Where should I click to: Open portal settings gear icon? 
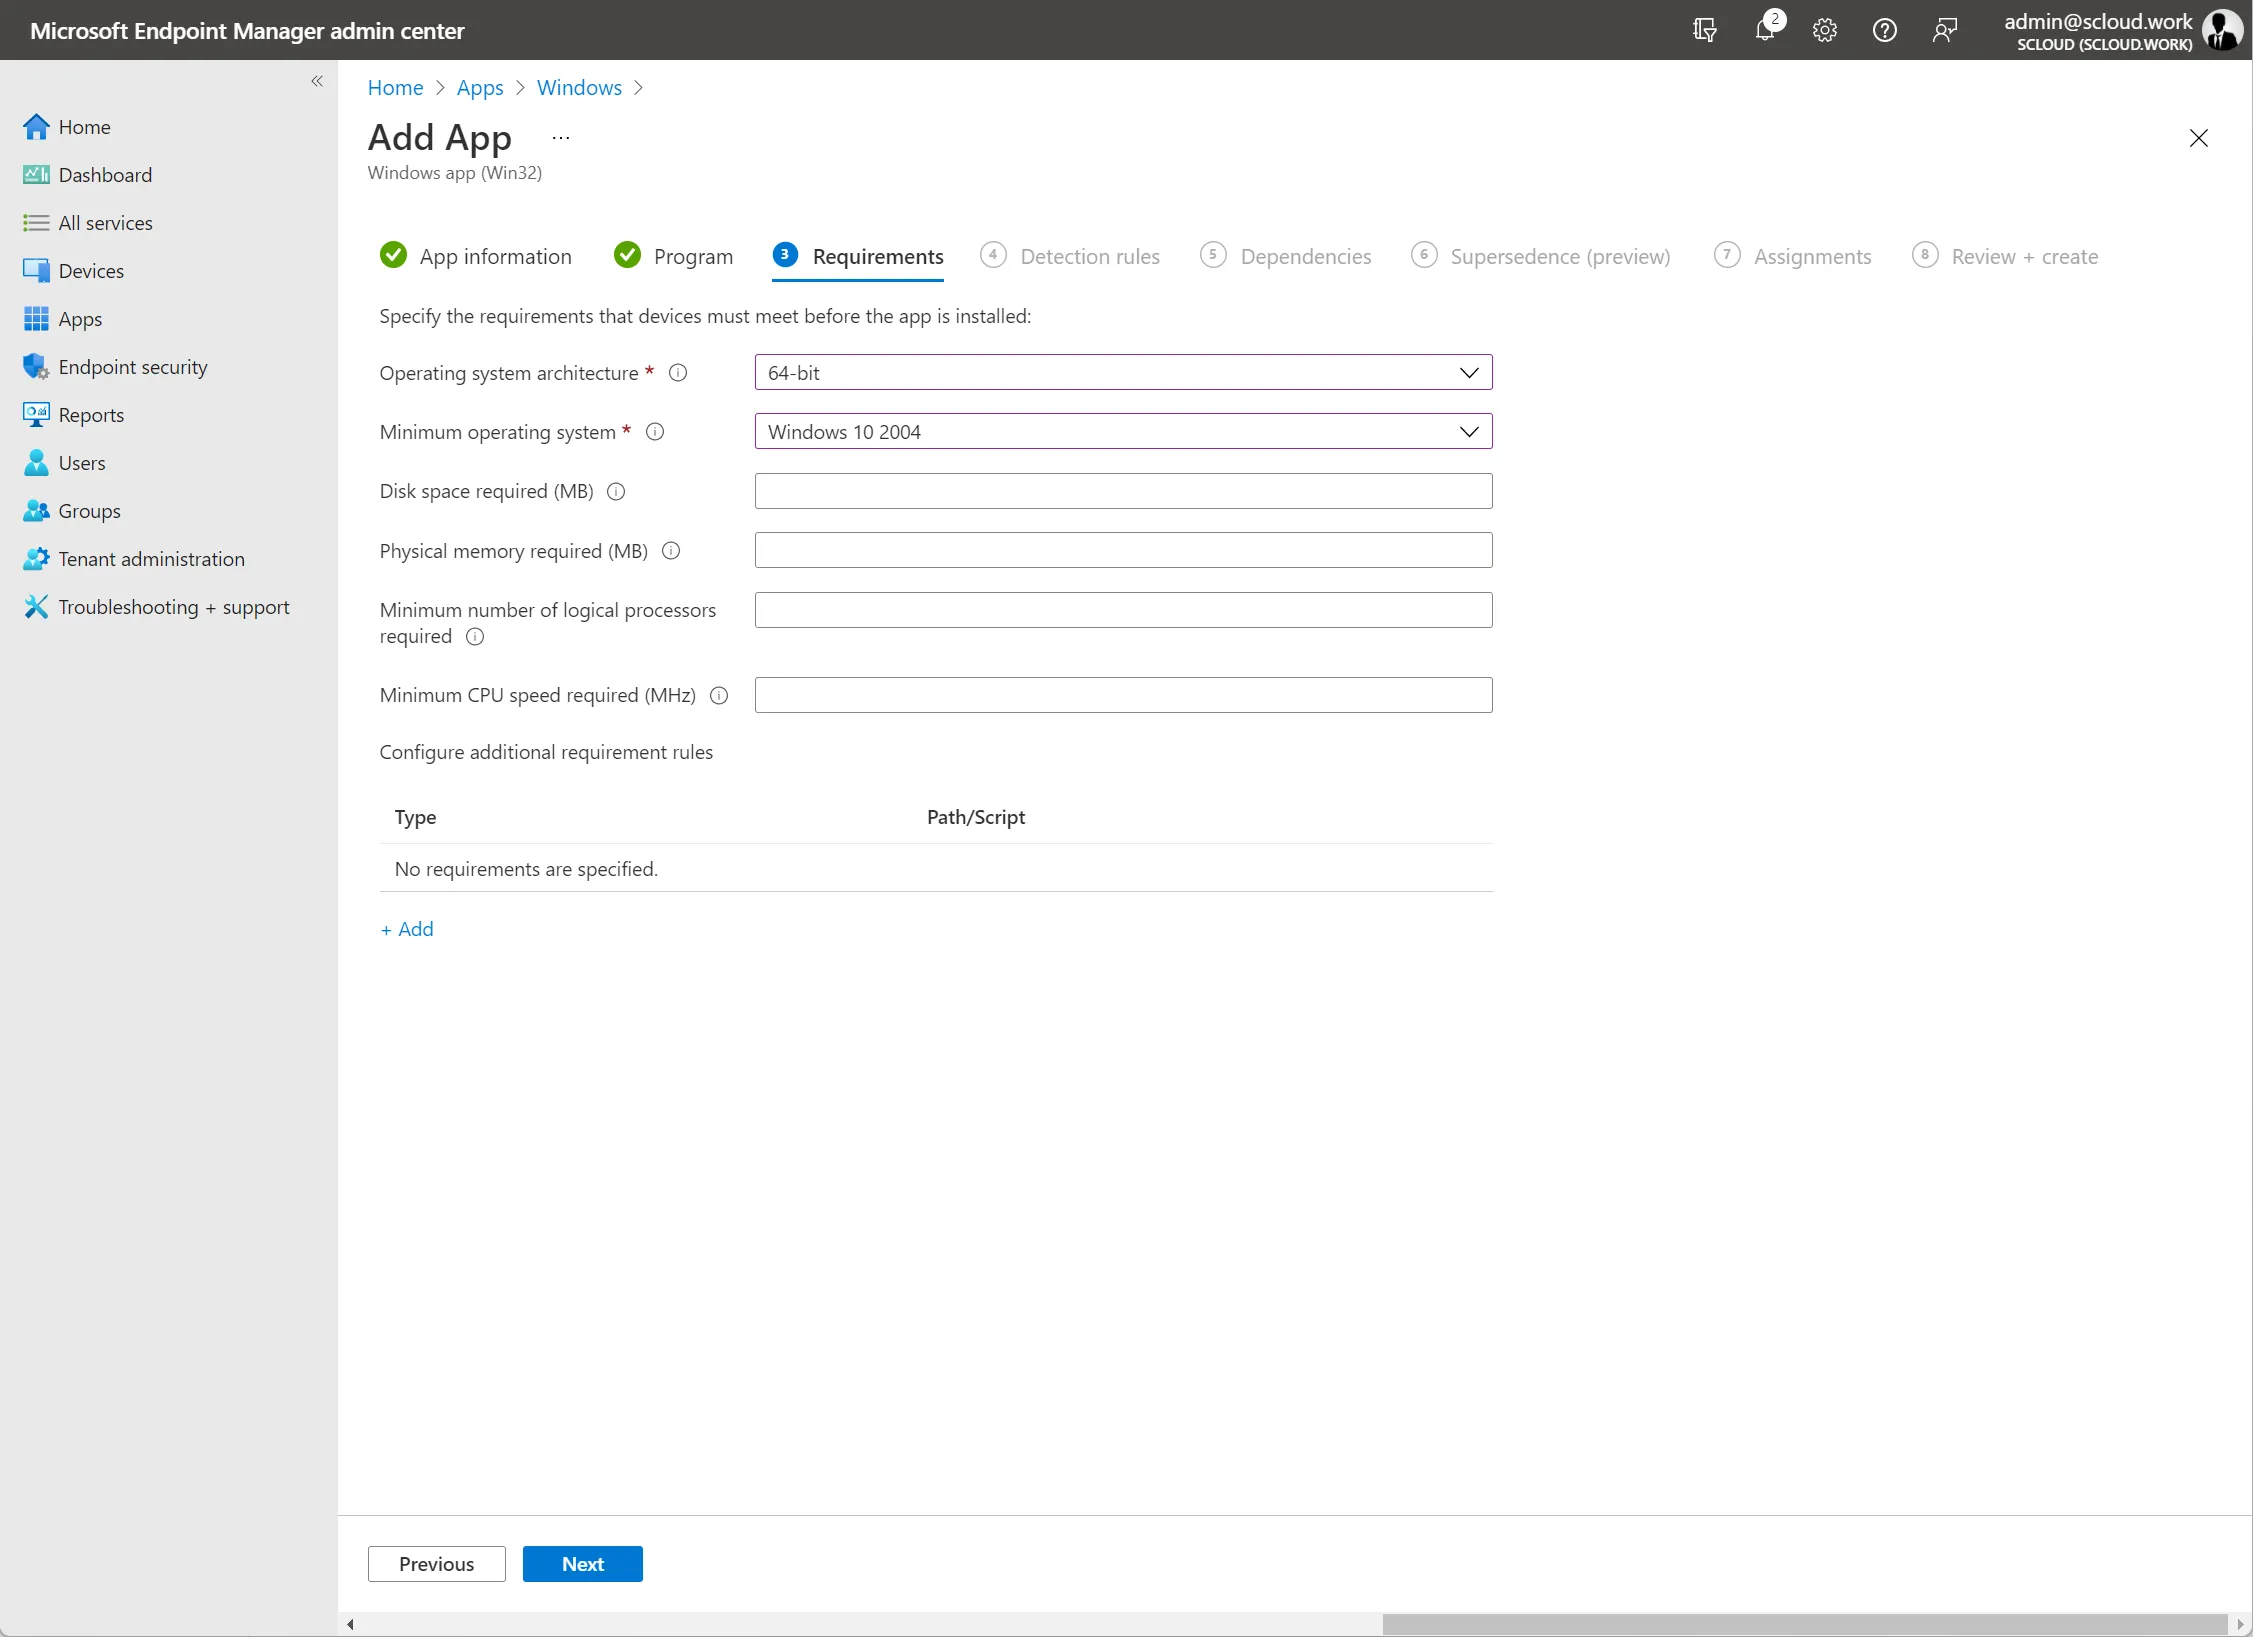point(1825,30)
